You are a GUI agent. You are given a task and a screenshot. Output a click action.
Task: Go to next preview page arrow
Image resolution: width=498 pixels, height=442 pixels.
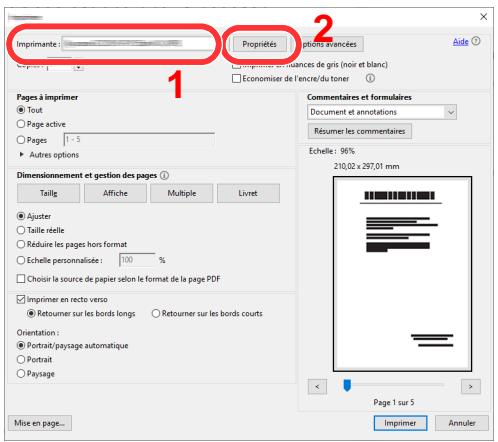pyautogui.click(x=470, y=387)
